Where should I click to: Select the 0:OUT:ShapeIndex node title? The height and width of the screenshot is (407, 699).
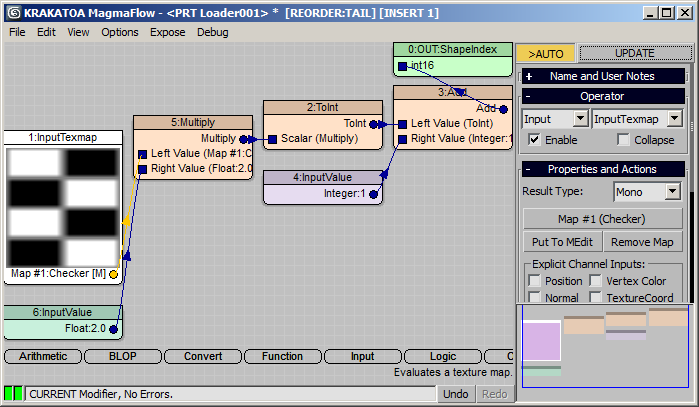pyautogui.click(x=452, y=49)
